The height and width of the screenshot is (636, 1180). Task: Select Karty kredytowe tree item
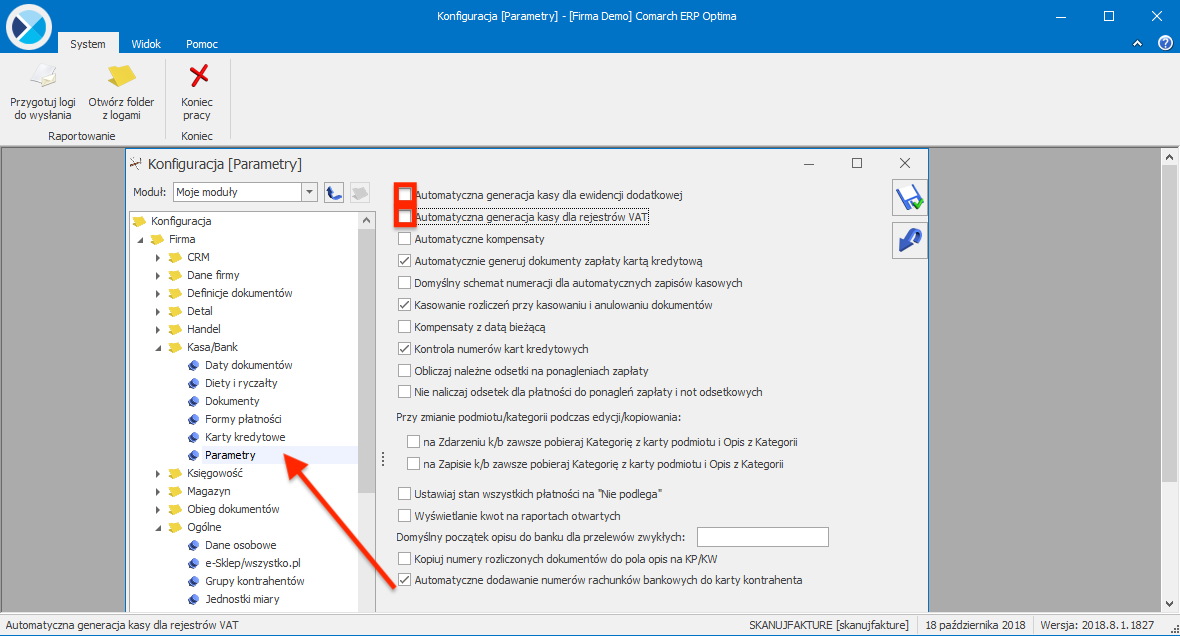pyautogui.click(x=245, y=437)
